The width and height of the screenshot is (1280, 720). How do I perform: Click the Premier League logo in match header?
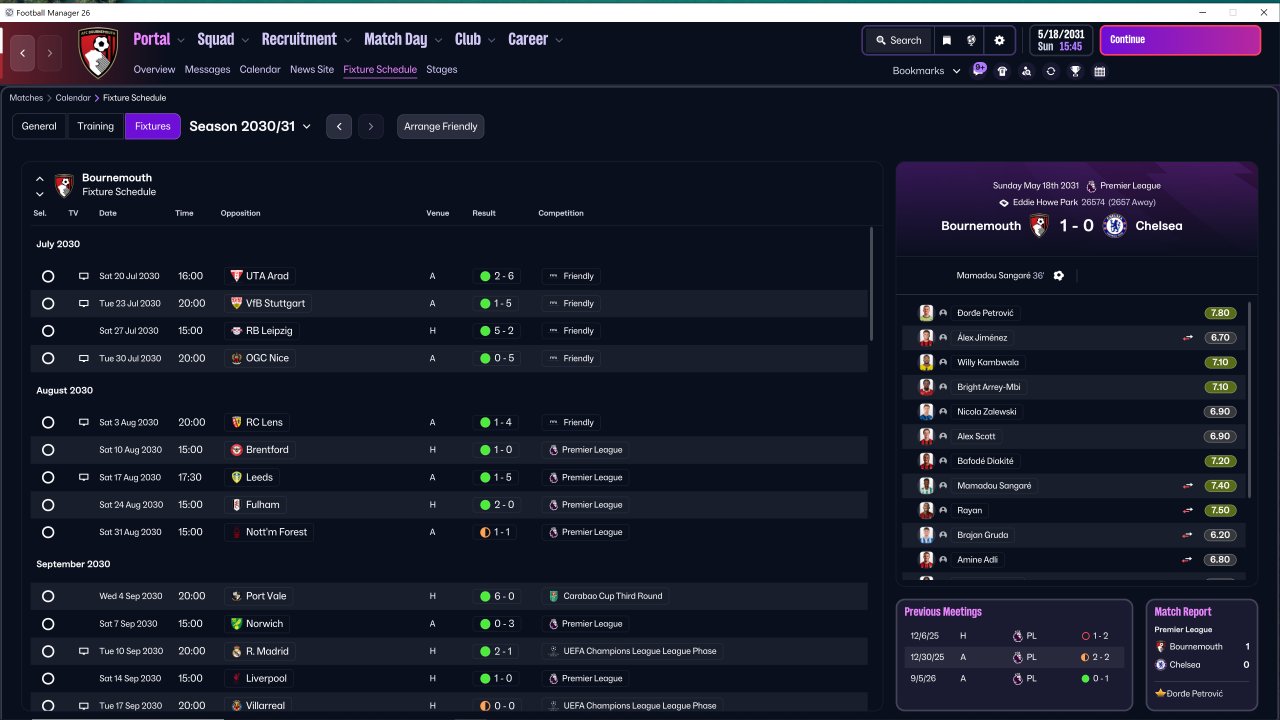[1091, 186]
